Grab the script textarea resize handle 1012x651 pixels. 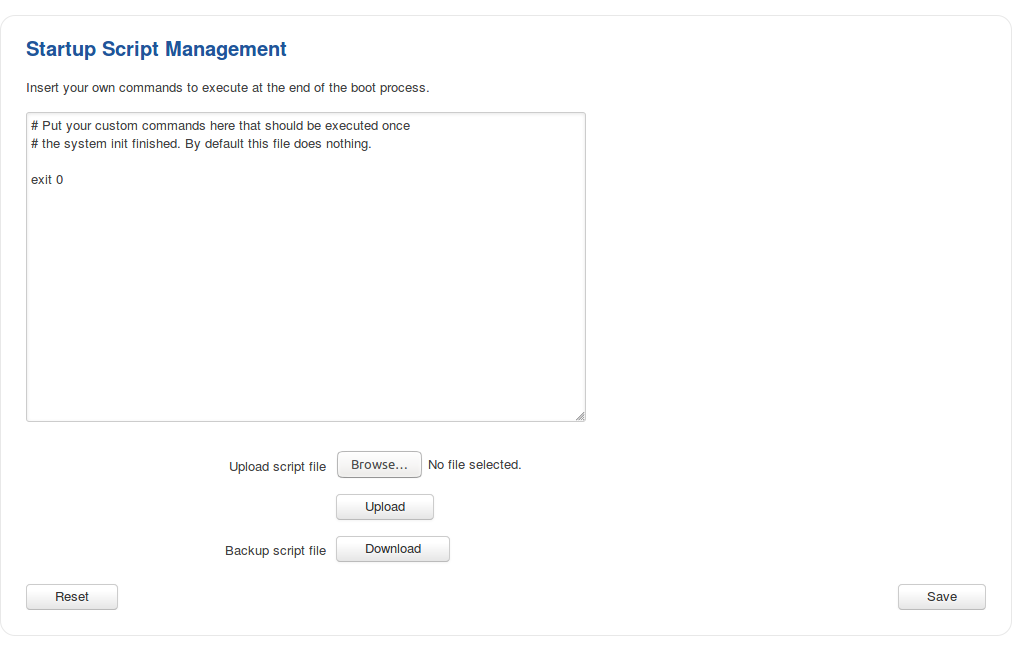(x=579, y=415)
